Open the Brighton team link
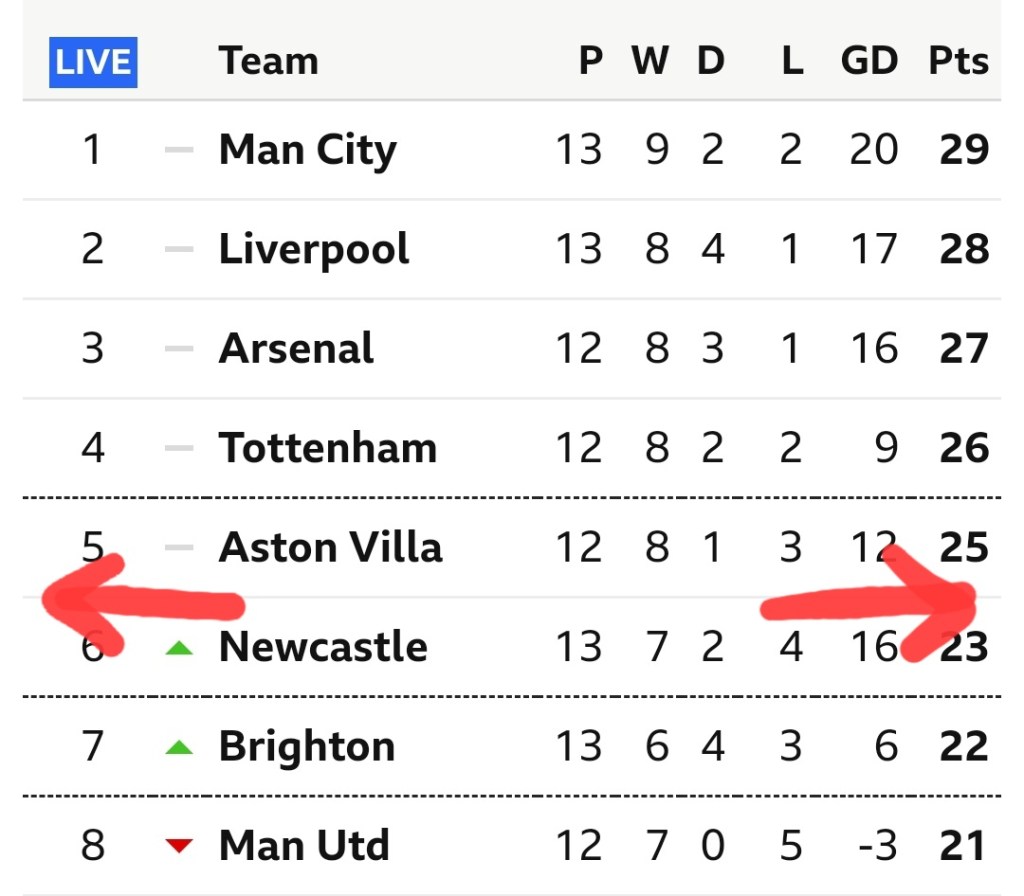 pos(307,746)
